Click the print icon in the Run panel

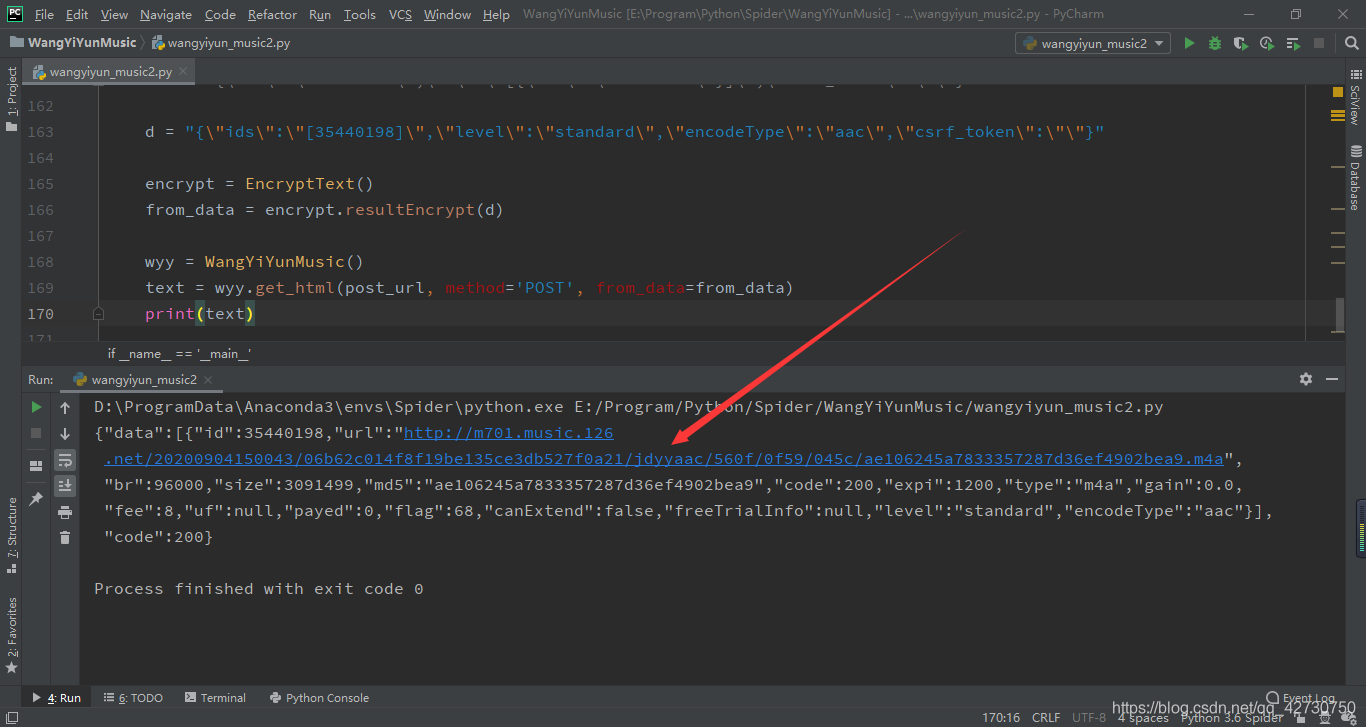click(65, 512)
